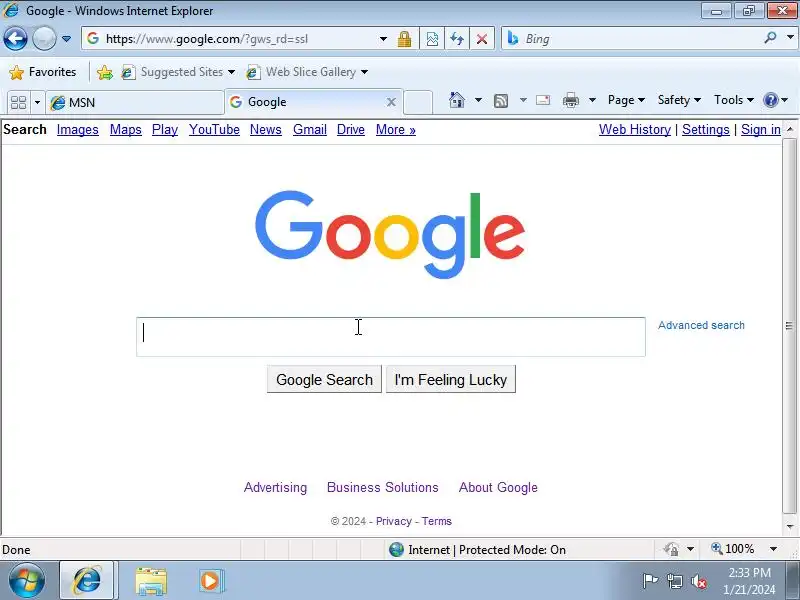
Task: Open the Gmail link
Action: pos(310,130)
